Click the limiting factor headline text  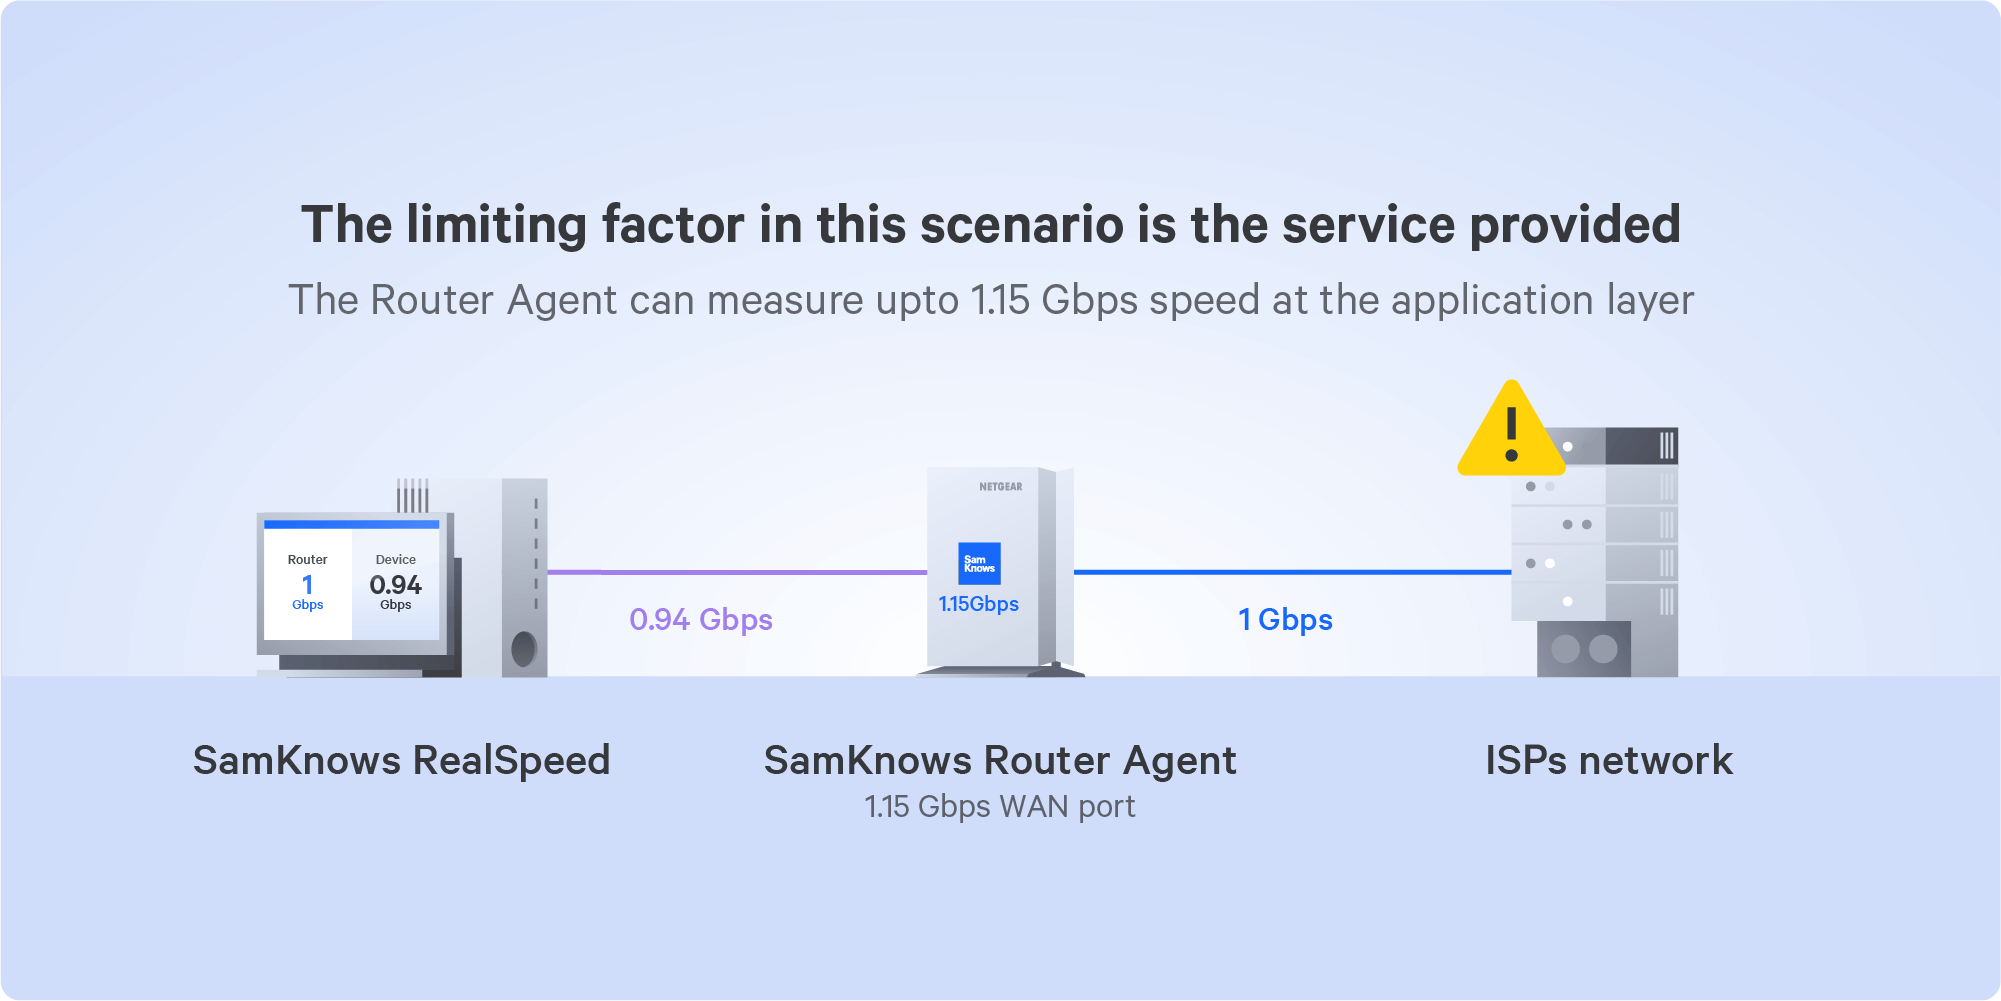991,224
